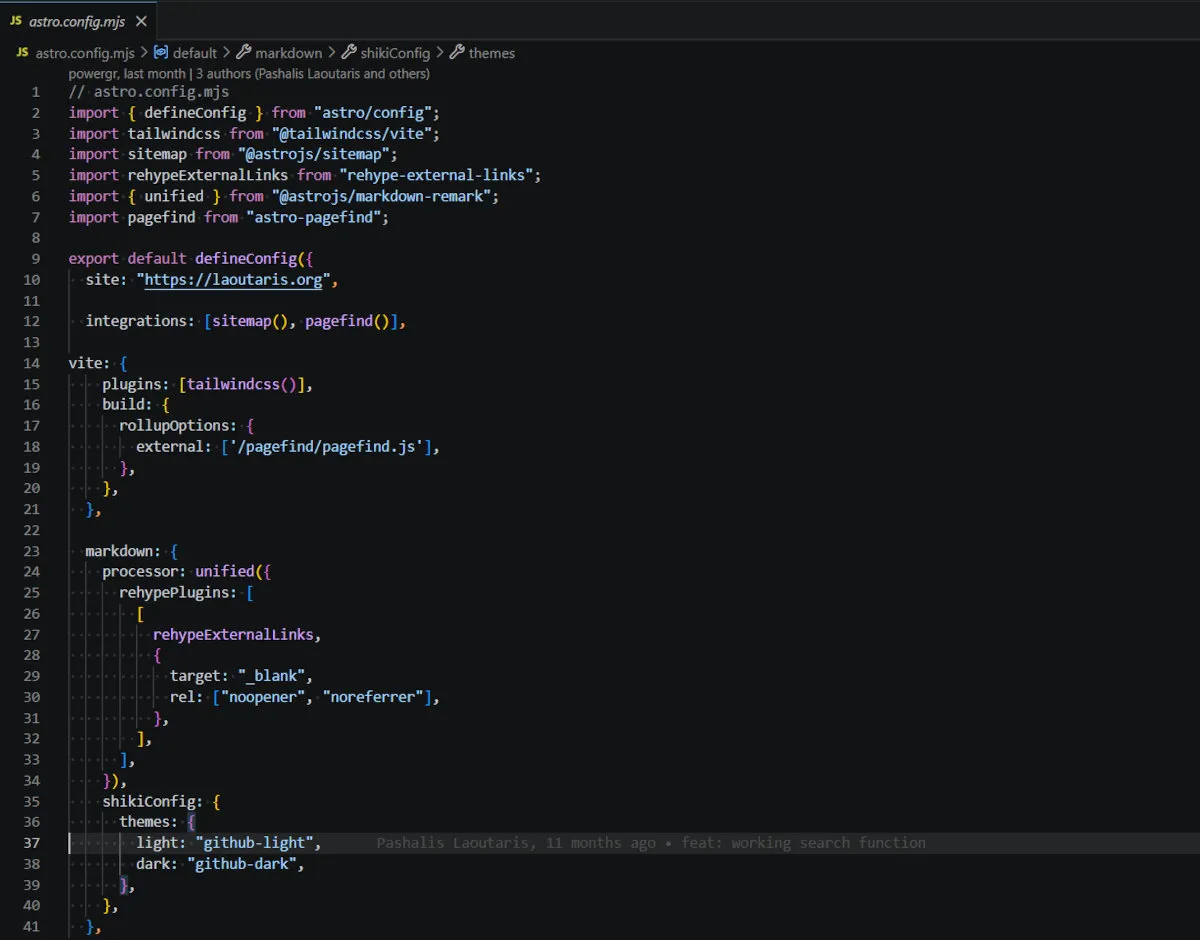
Task: Click the '/pagefind/pagefind.js' string
Action: 326,447
